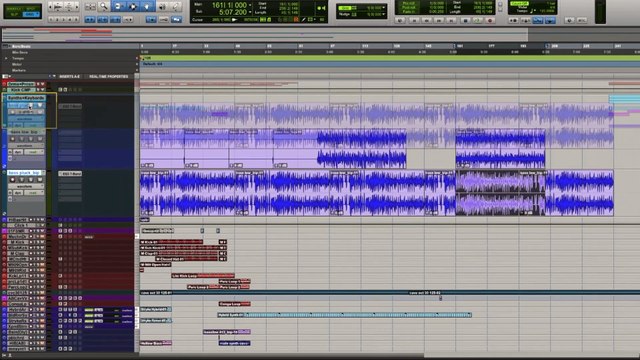Click the red transport Record button

tap(490, 20)
